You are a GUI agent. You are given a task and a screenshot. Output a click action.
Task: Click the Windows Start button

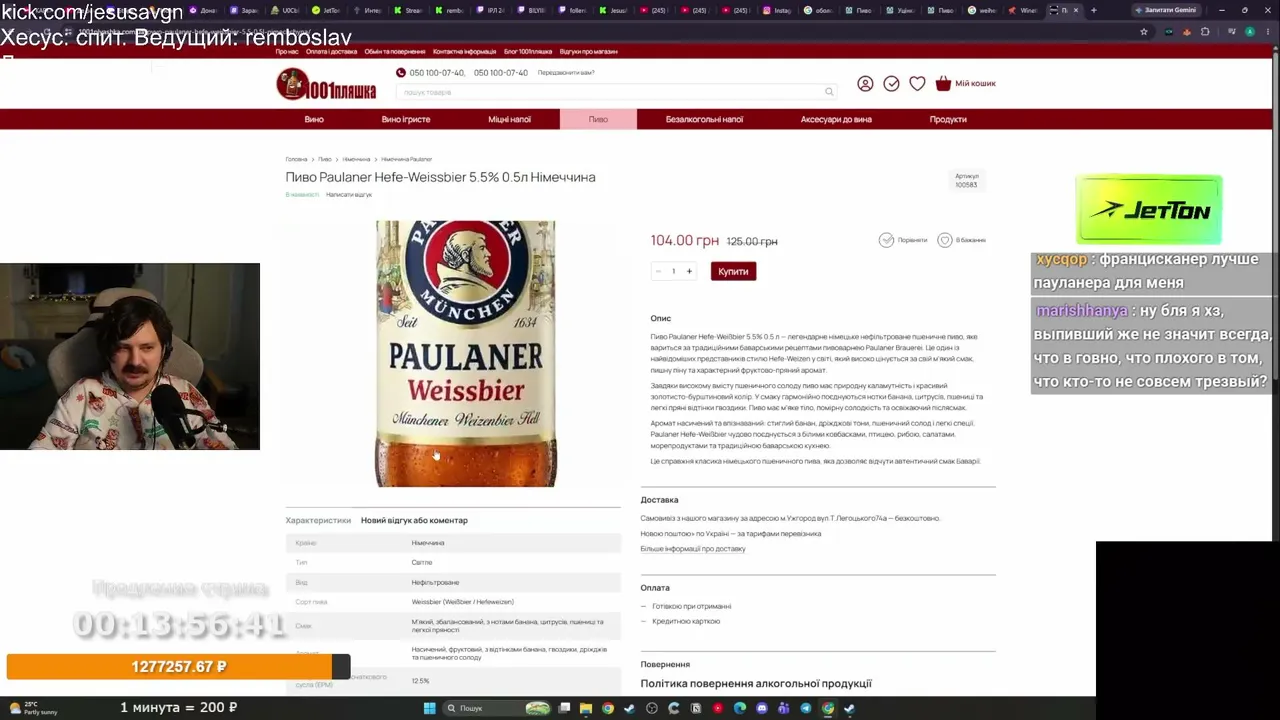pos(430,708)
